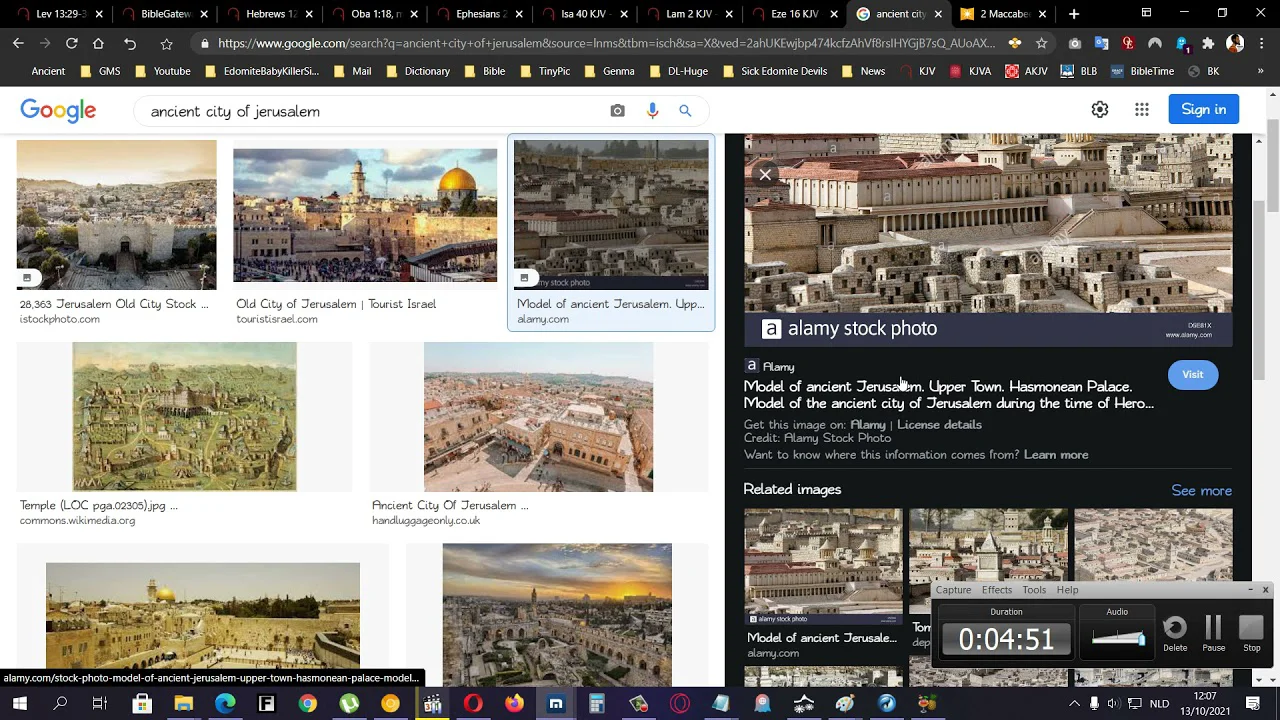Expand the bookmarks overflow chevron
This screenshot has width=1280, height=720.
[1259, 71]
